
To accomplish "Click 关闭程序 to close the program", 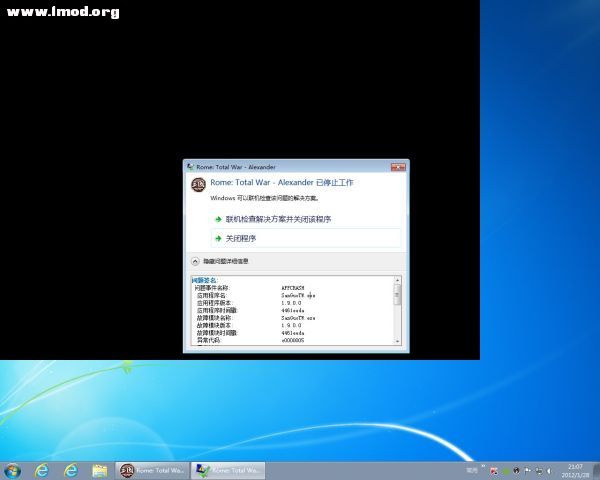I will point(241,238).
